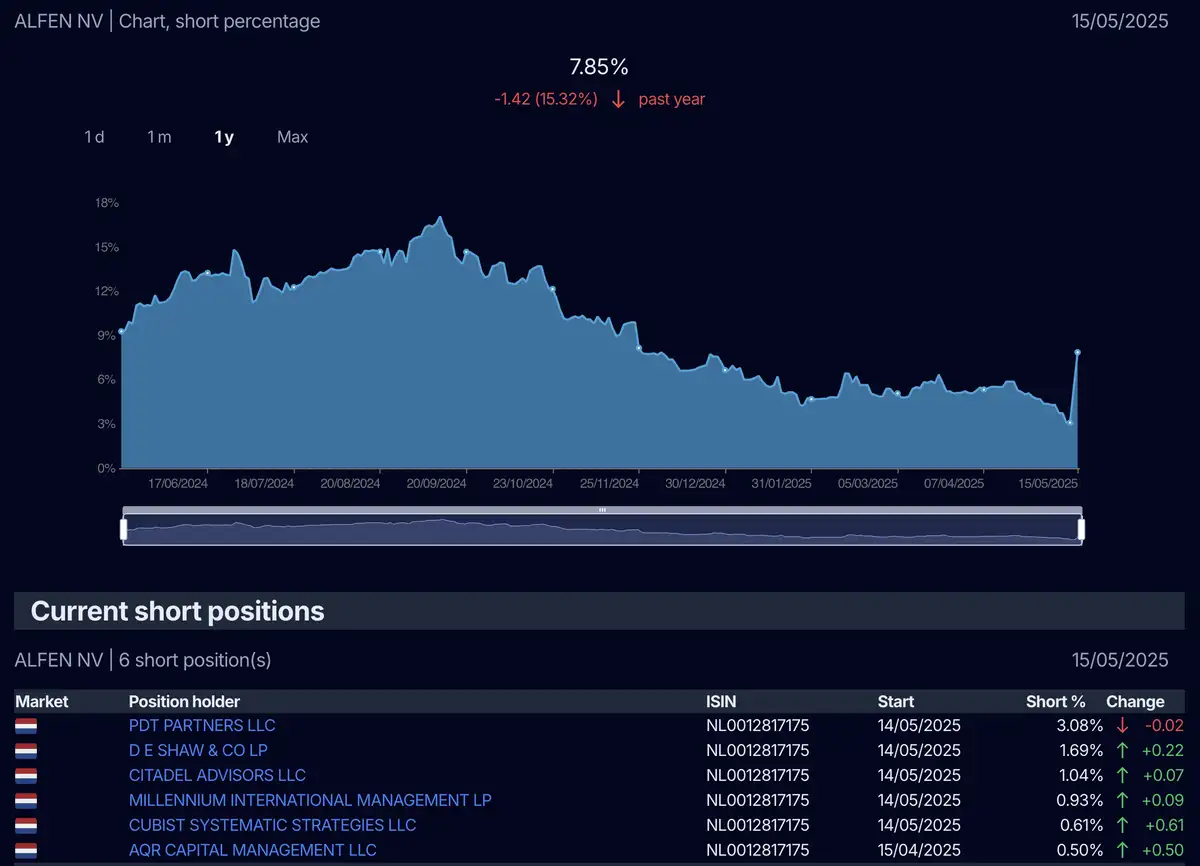Image resolution: width=1200 pixels, height=866 pixels.
Task: Click green up arrow in MILLENNIUM row
Action: 1122,800
